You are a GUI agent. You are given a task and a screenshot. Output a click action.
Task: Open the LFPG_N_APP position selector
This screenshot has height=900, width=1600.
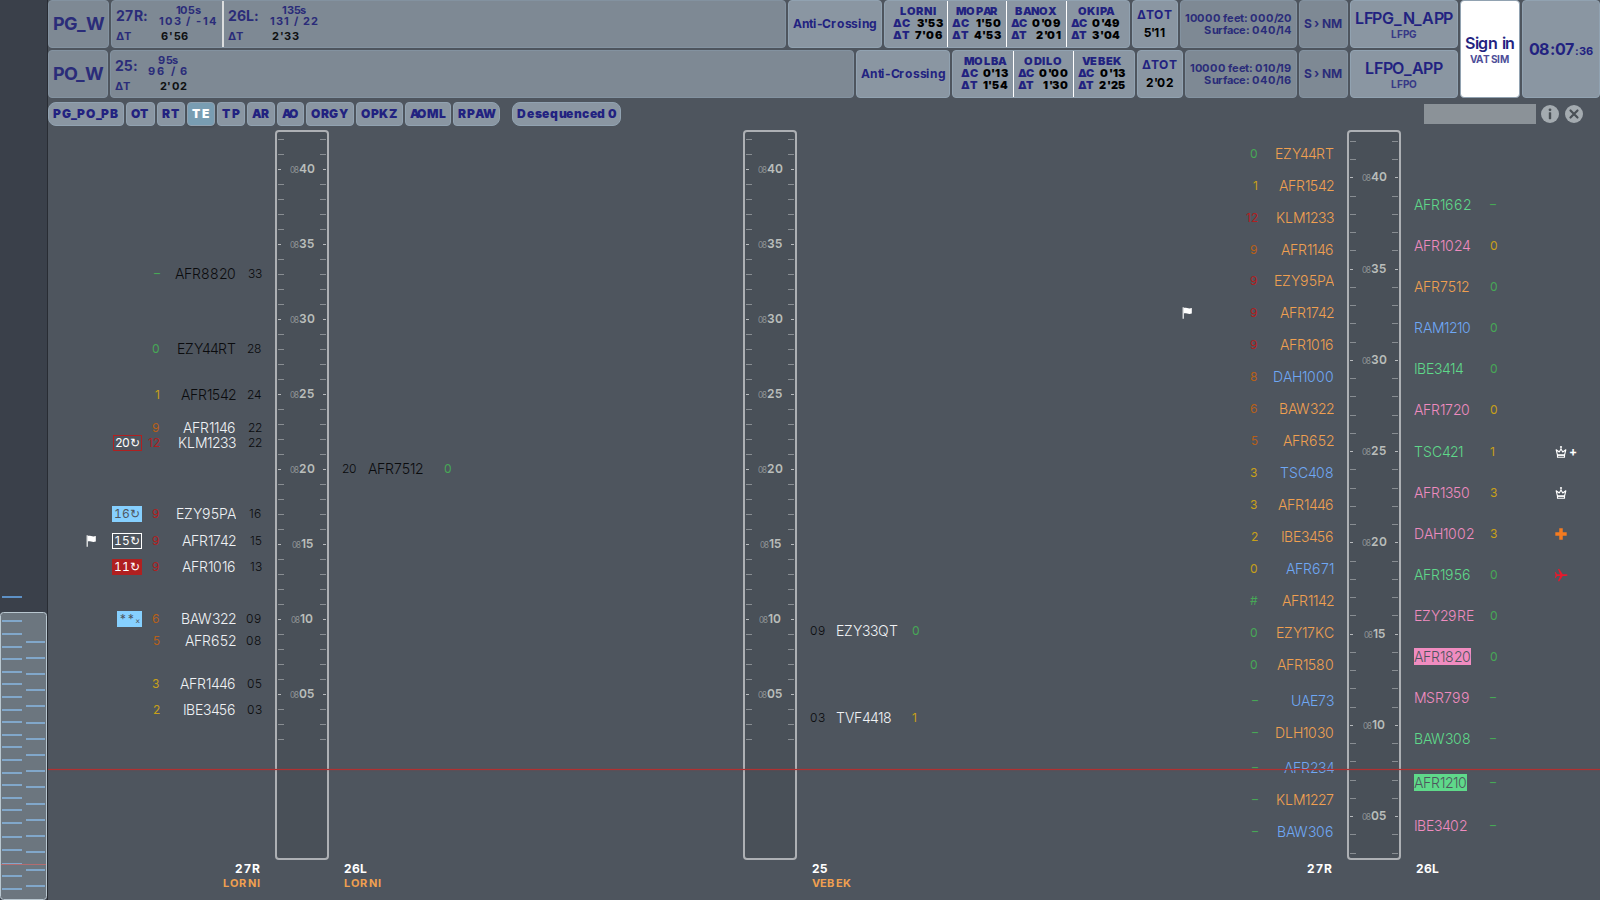[x=1404, y=24]
